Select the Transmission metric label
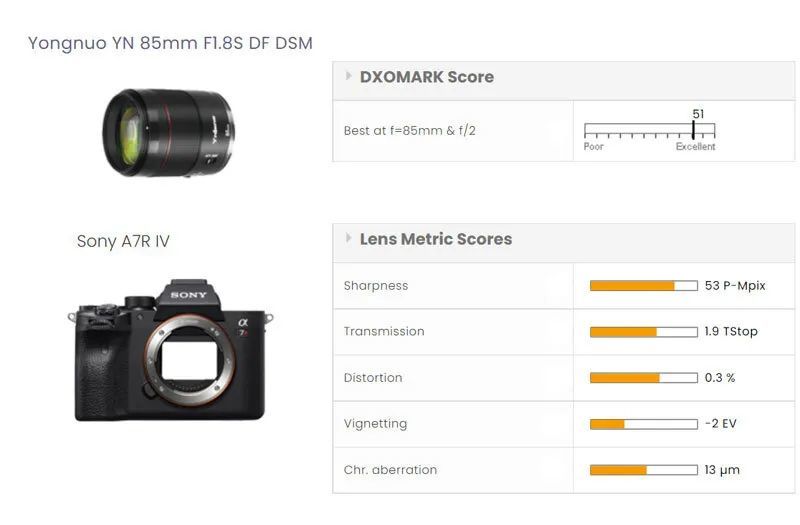 click(384, 332)
